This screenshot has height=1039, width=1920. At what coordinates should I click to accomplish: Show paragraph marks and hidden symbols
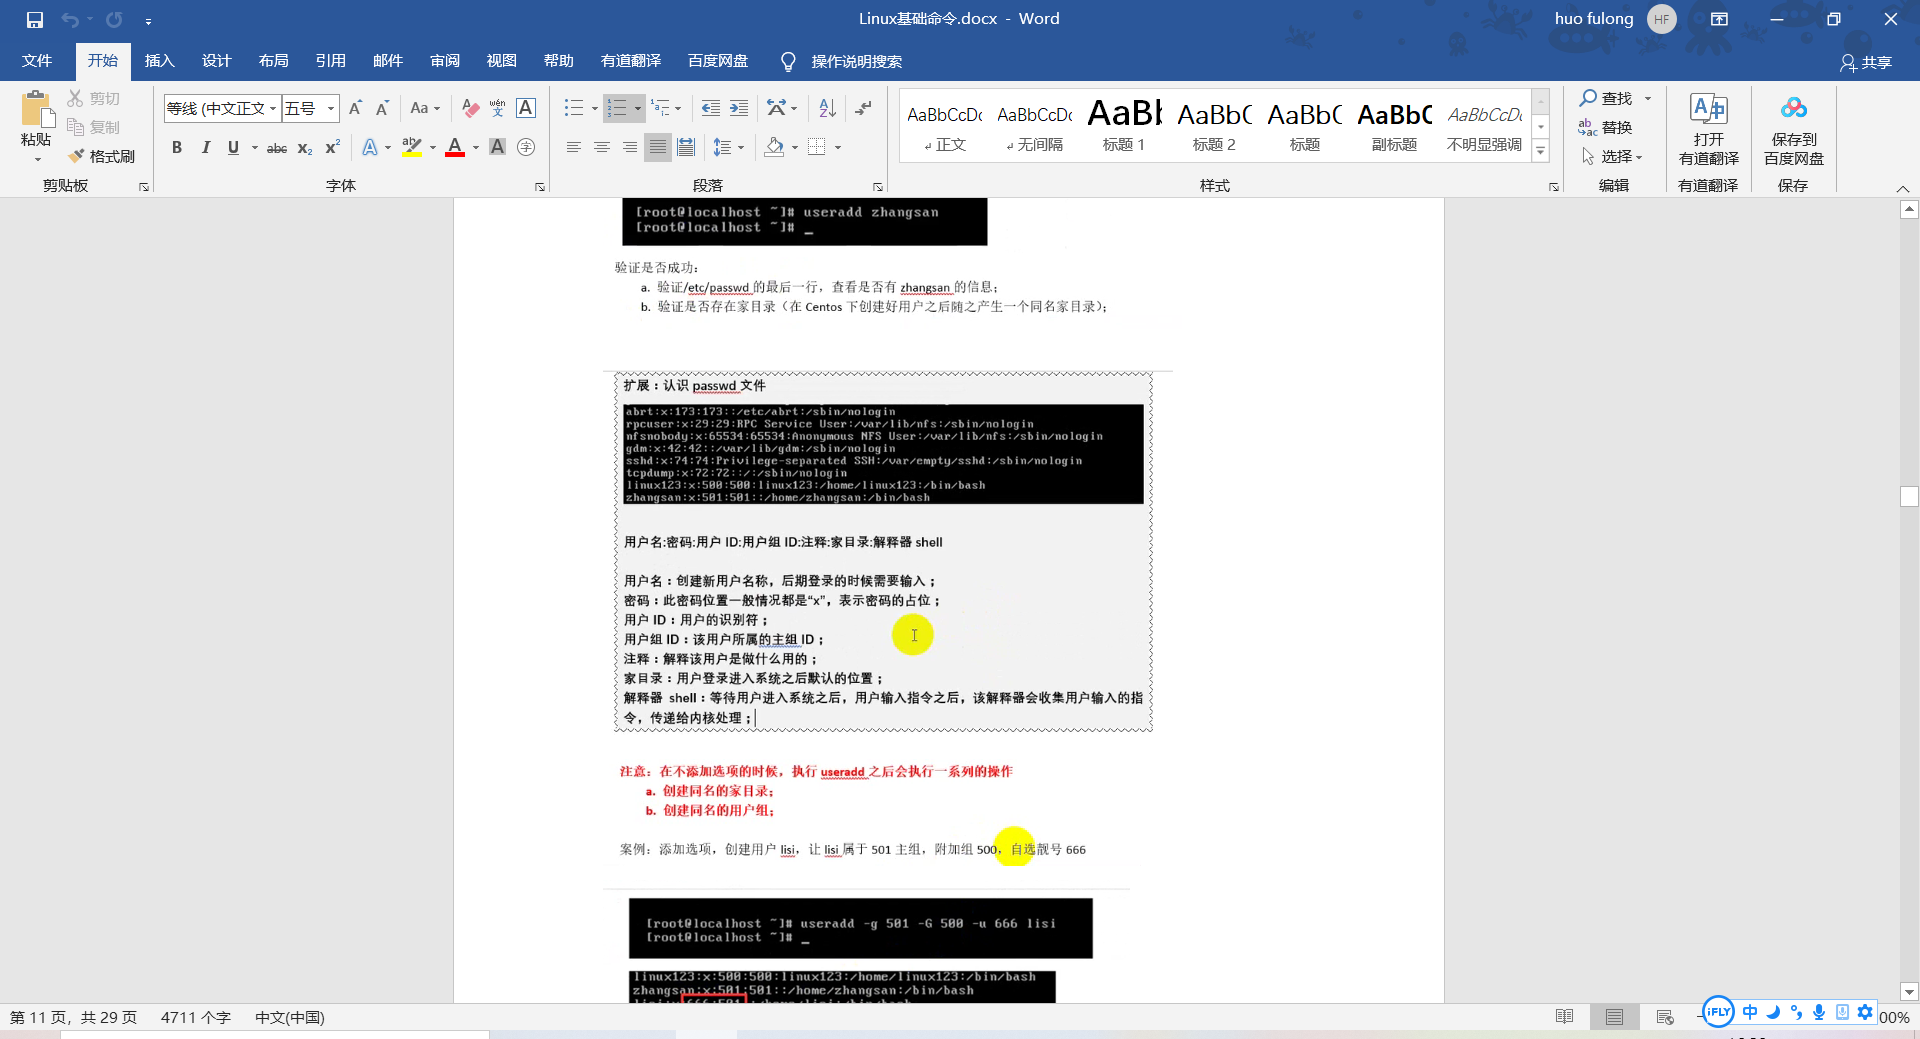(x=864, y=108)
